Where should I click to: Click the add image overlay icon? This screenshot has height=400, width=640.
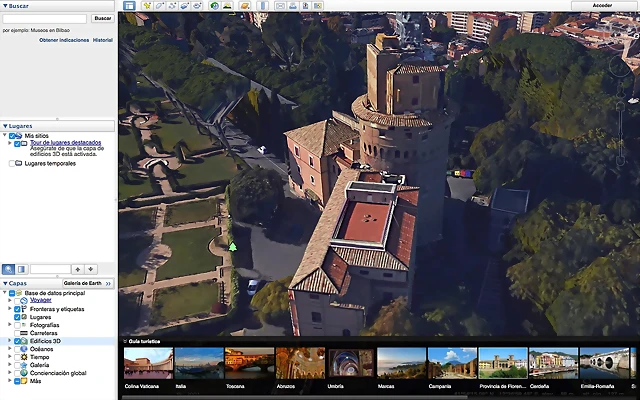pos(184,6)
